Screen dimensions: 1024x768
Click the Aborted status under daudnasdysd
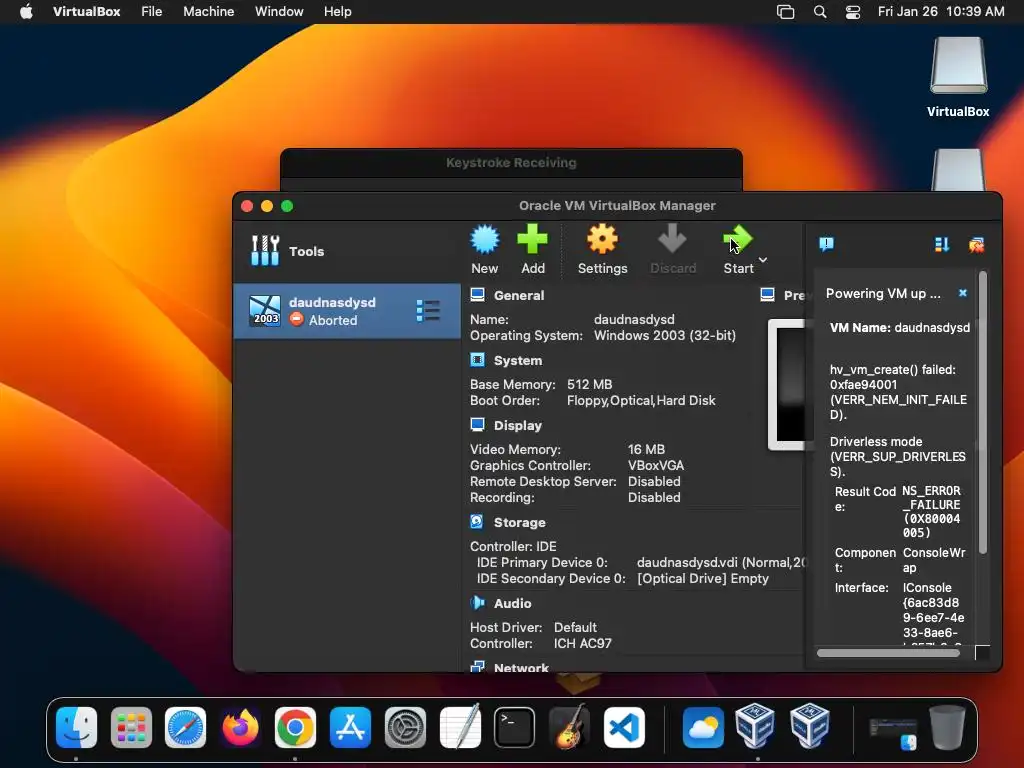point(333,321)
